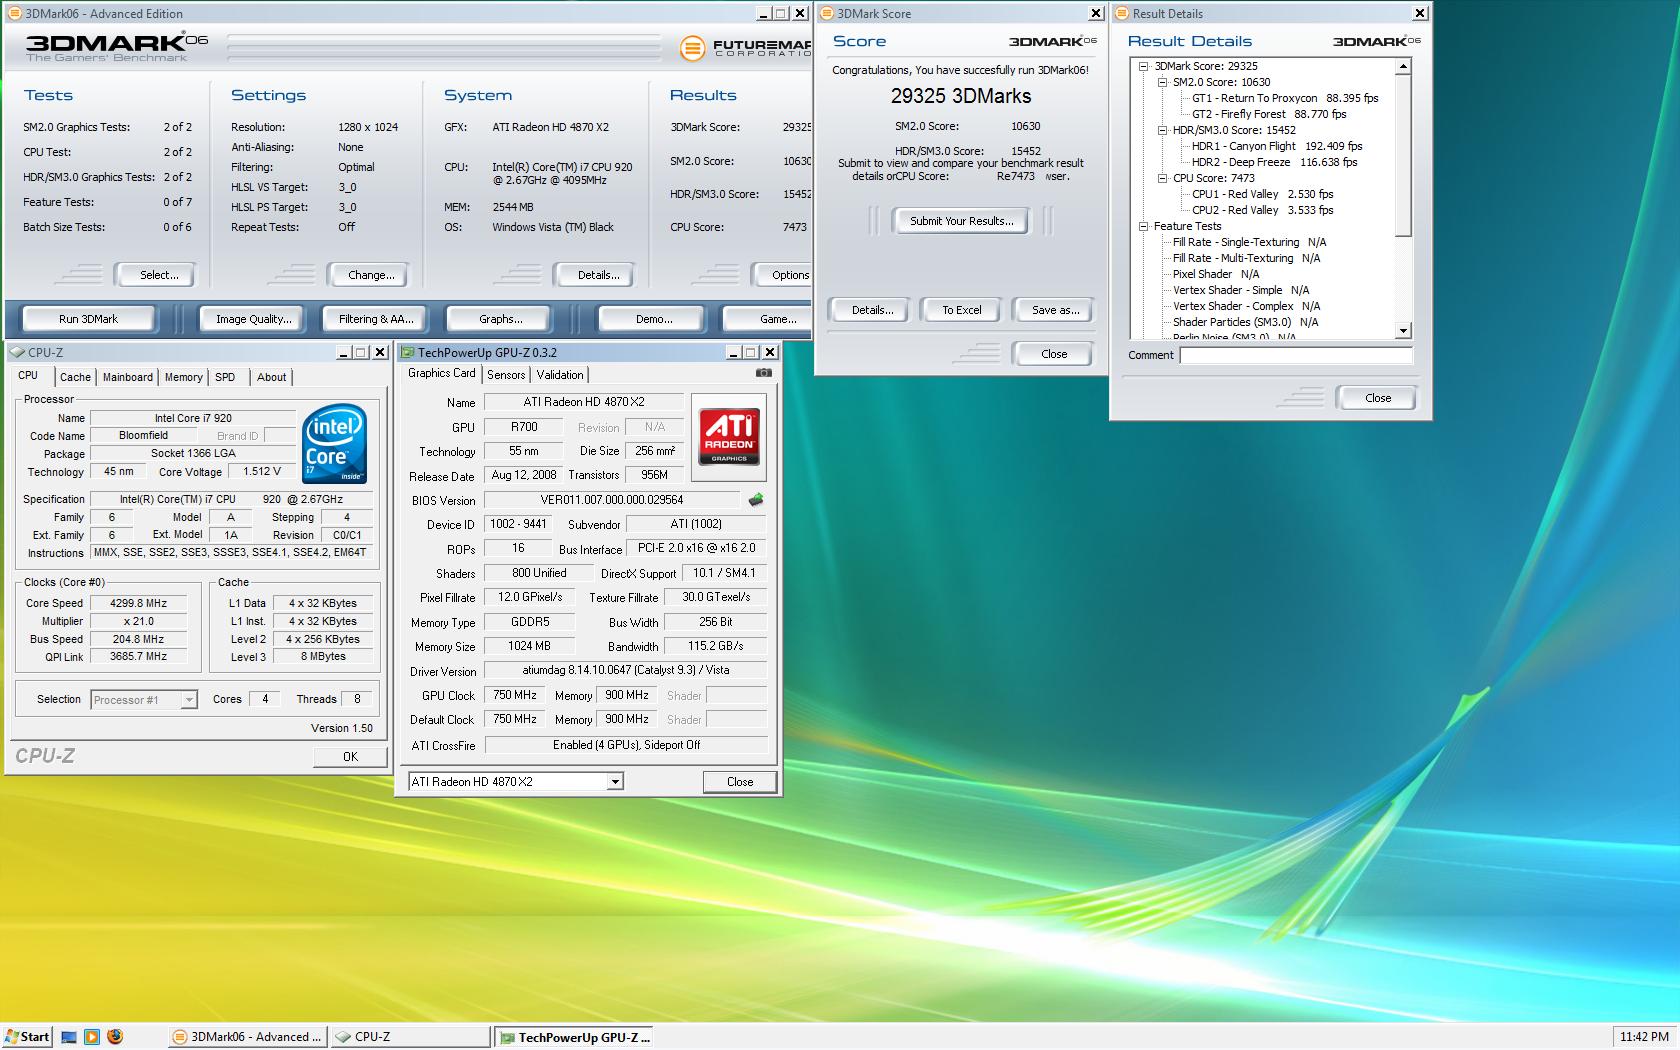Click Submit Your Results button

pyautogui.click(x=961, y=221)
